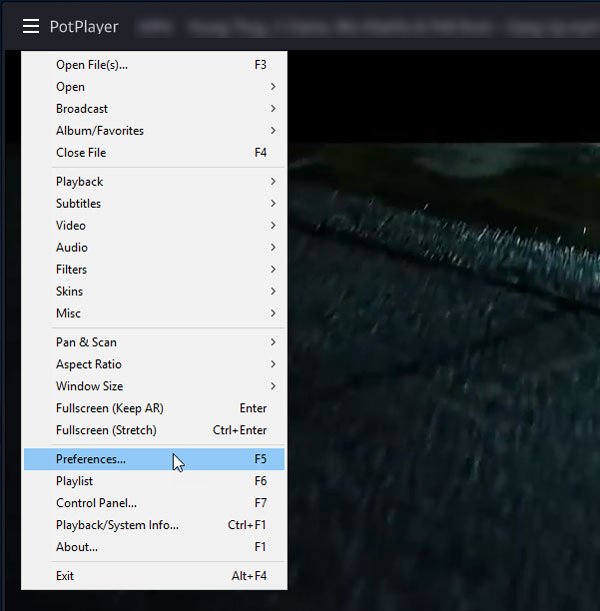600x611 pixels.
Task: Expand the Broadcast submenu
Action: (x=82, y=109)
